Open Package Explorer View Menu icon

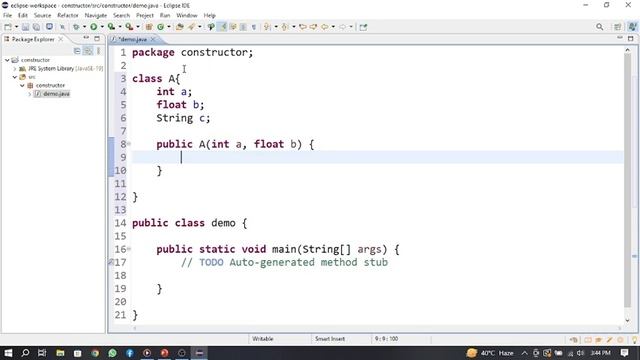click(x=98, y=51)
